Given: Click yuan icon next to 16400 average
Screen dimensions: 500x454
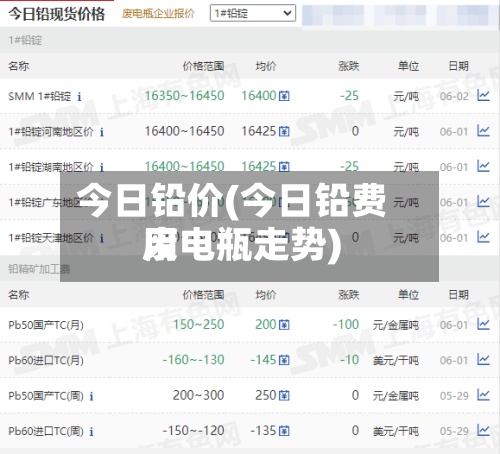Looking at the screenshot, I should (x=284, y=96).
